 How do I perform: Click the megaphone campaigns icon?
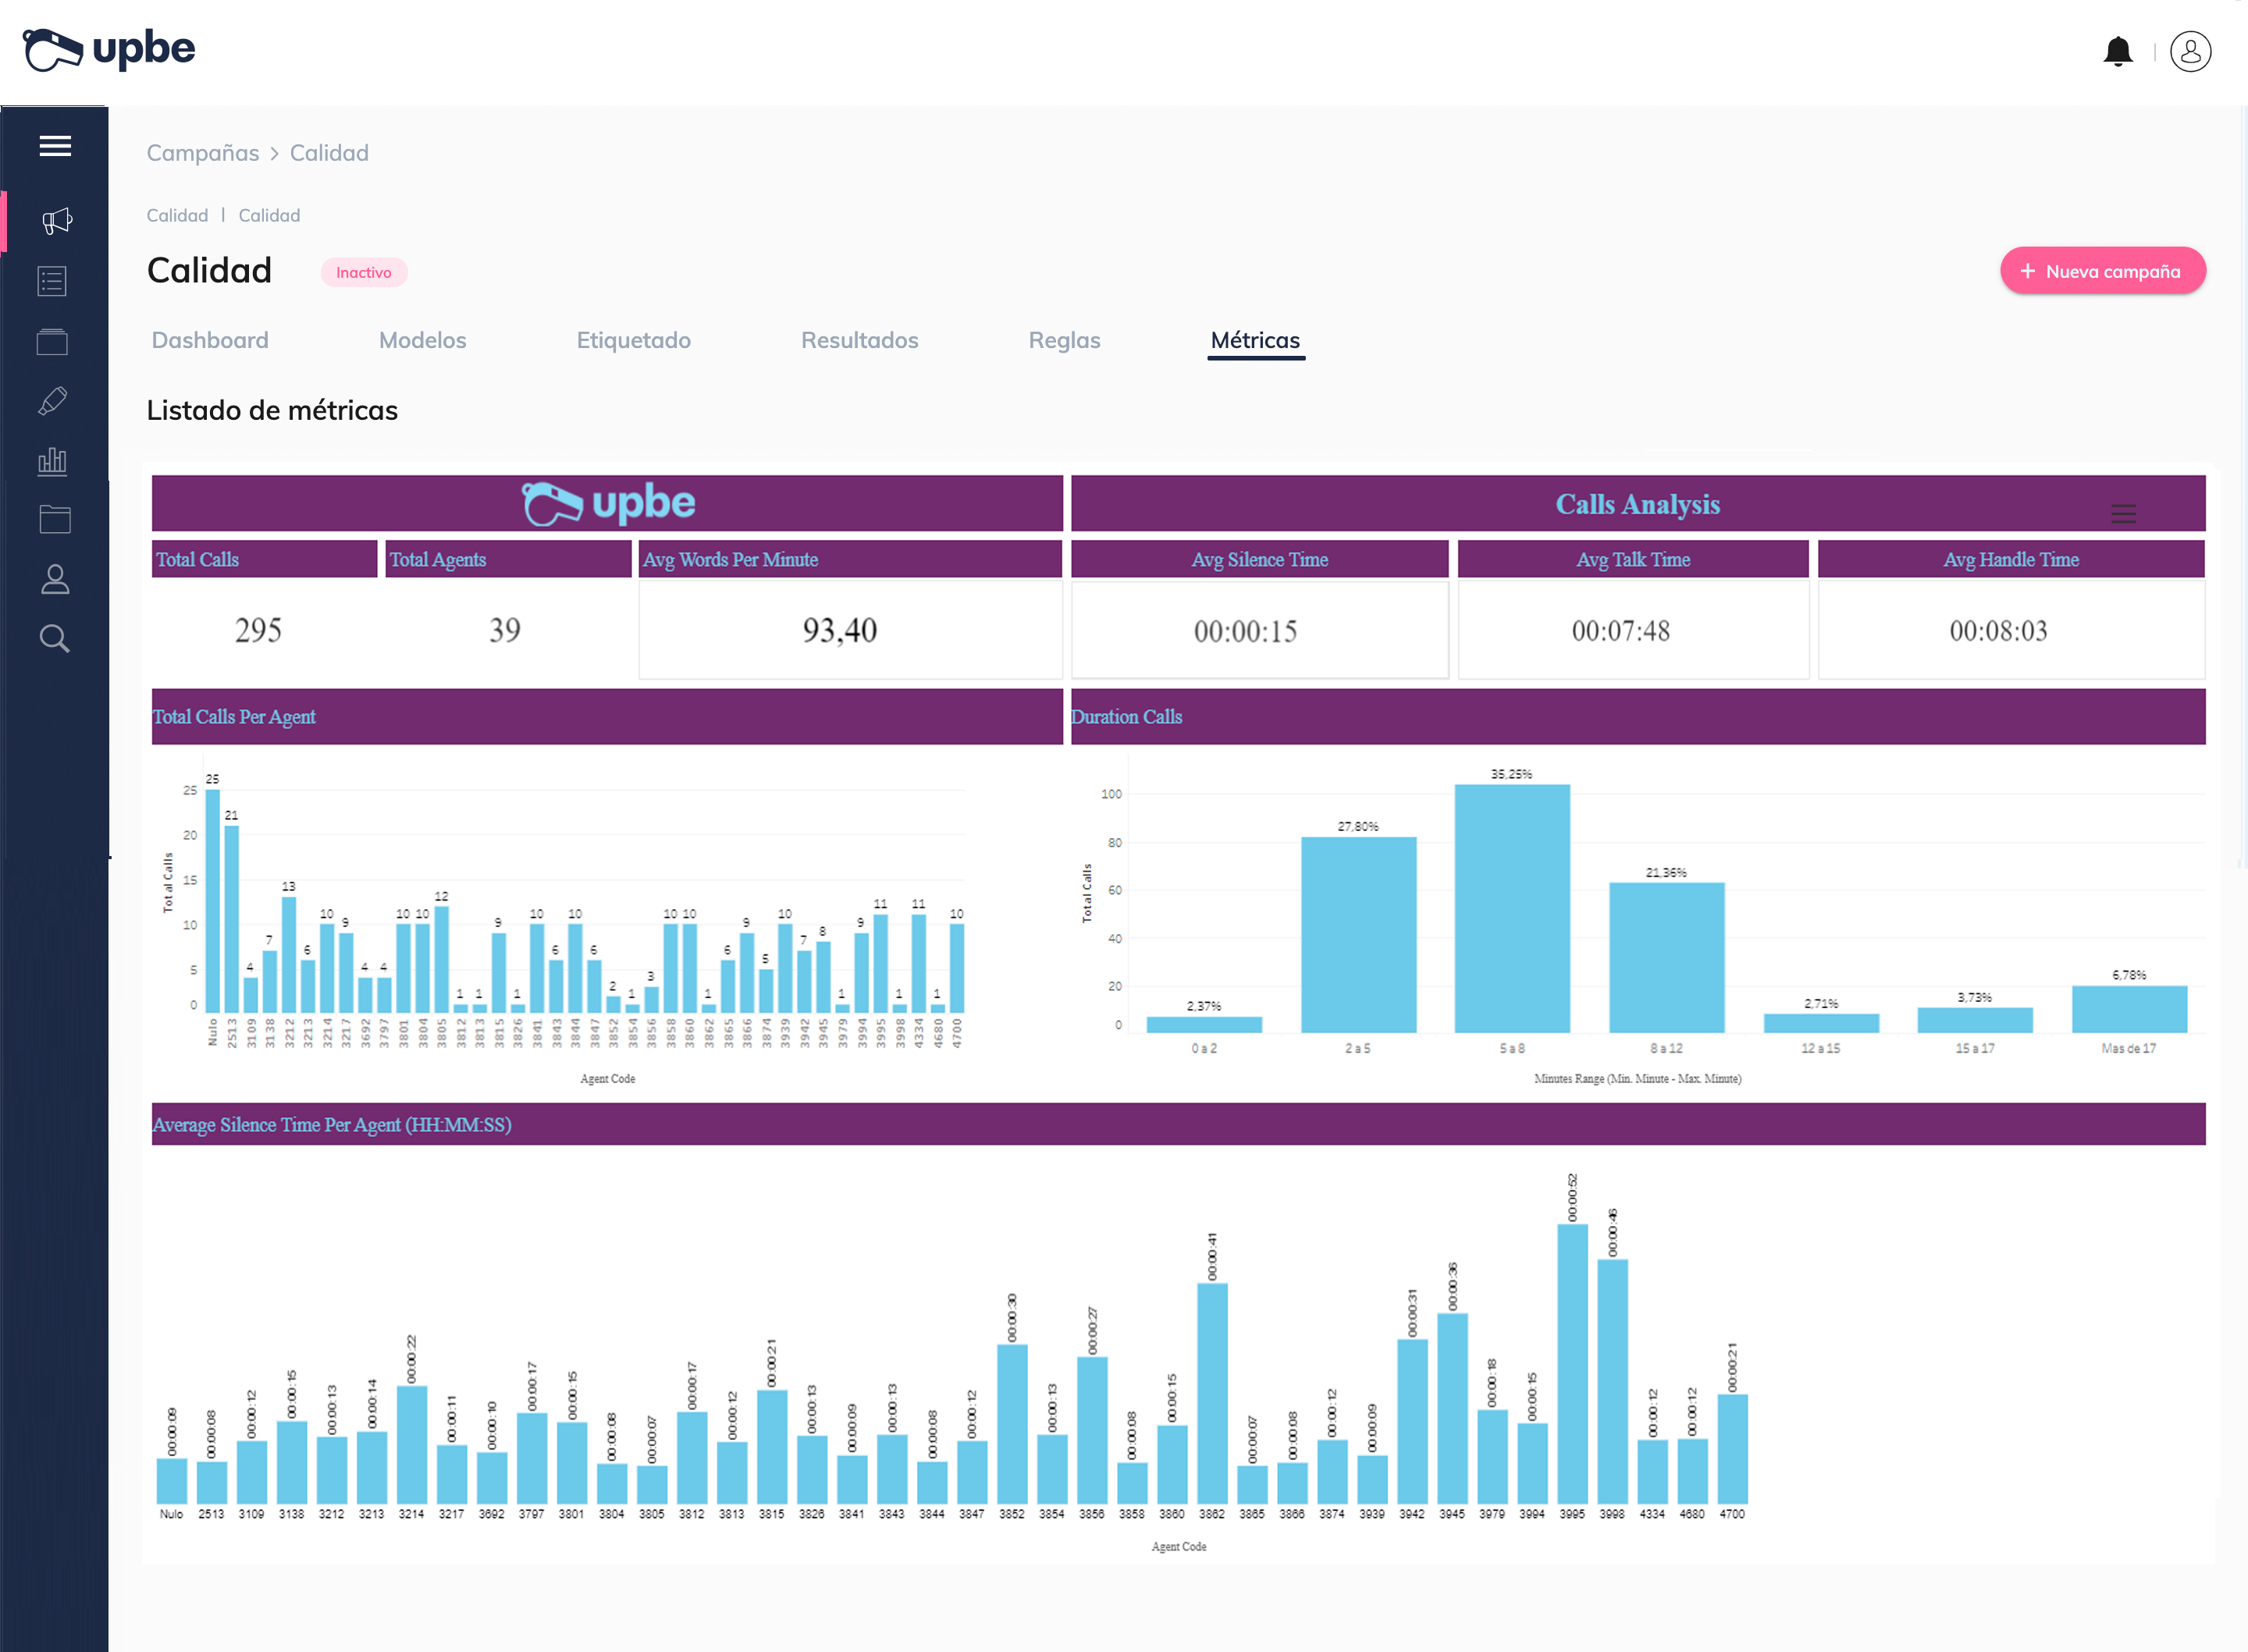pos(58,218)
